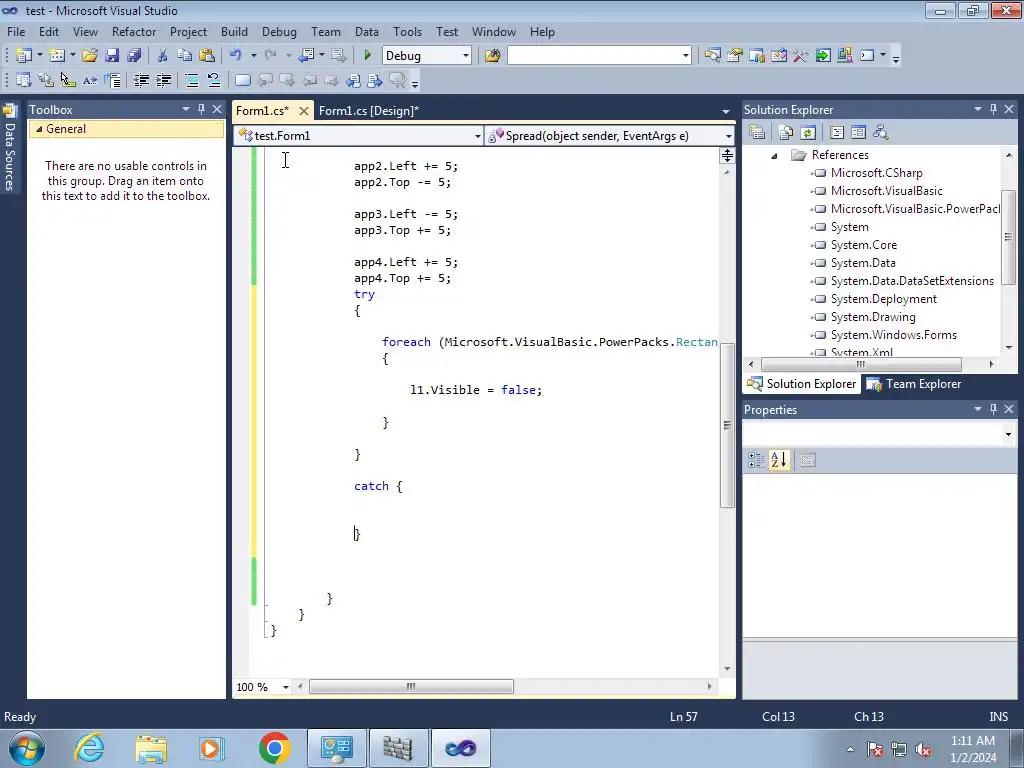The height and width of the screenshot is (768, 1024).
Task: Open Solution Explorer from the main toolbar icon
Action: click(x=712, y=56)
